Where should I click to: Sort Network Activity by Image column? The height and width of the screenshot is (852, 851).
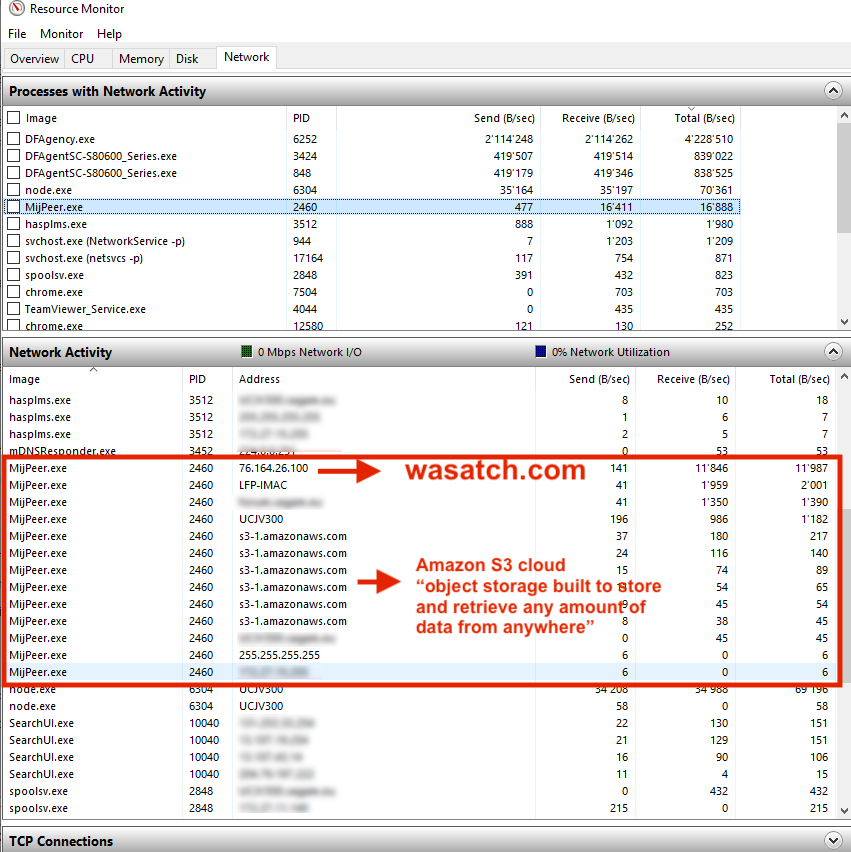(93, 379)
